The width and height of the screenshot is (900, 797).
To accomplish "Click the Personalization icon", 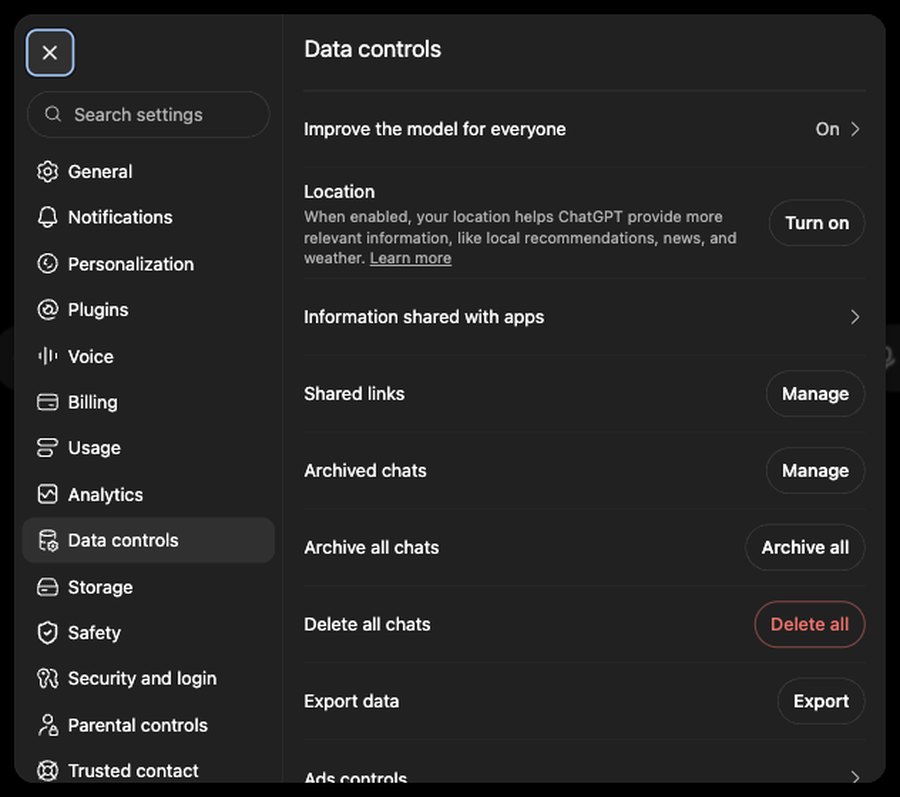I will tap(48, 264).
